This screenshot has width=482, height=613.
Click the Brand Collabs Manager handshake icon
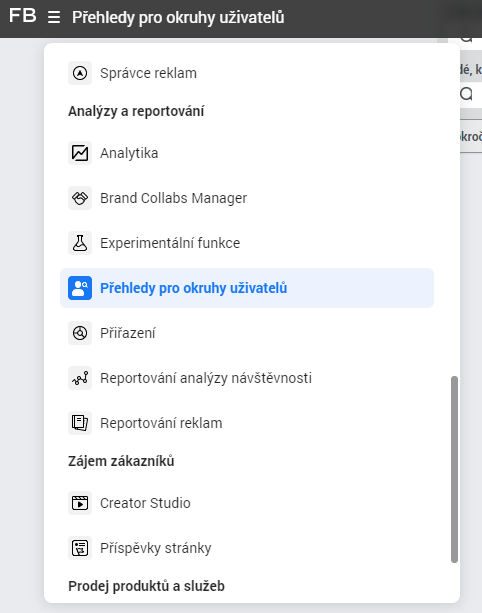[80, 198]
